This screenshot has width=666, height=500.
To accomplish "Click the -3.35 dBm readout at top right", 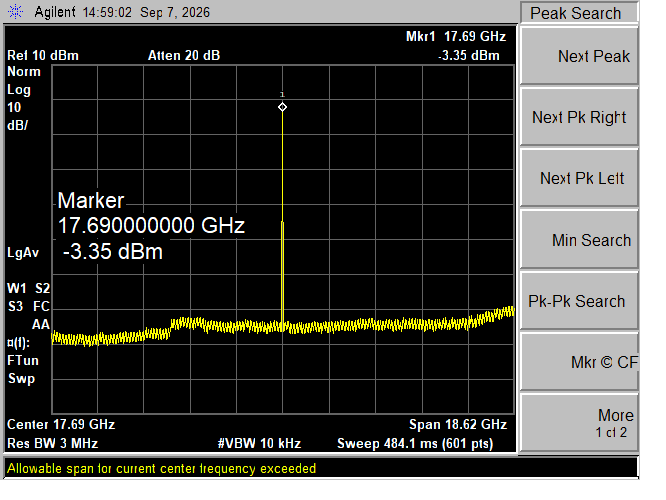I will coord(469,56).
